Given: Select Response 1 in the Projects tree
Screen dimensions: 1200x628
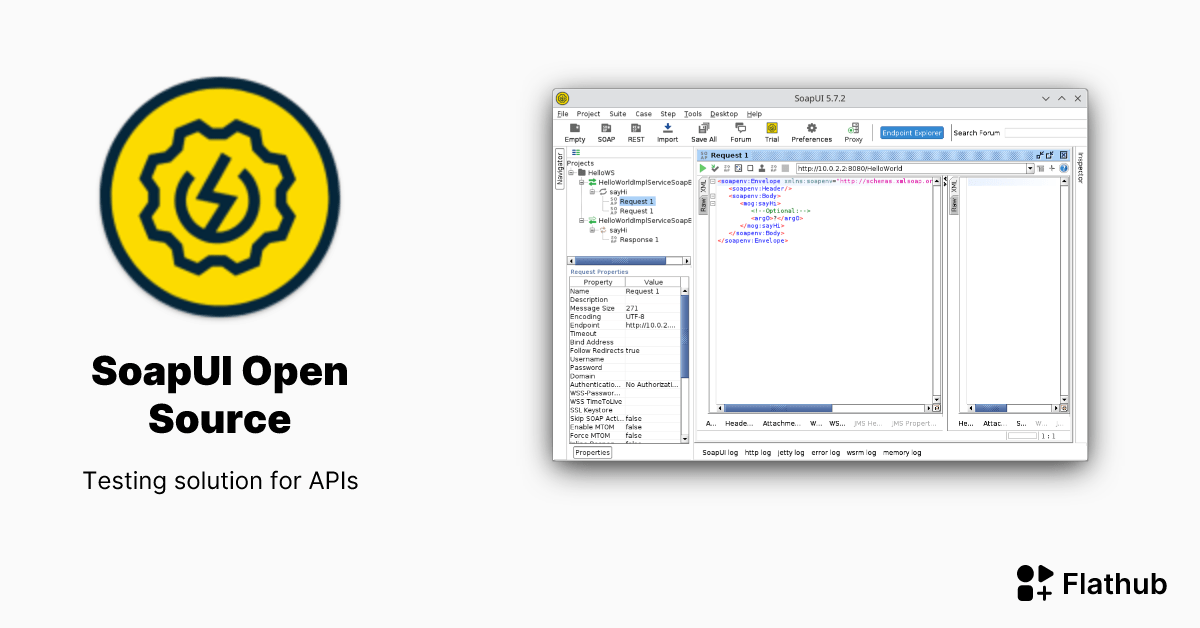Looking at the screenshot, I should [x=639, y=239].
